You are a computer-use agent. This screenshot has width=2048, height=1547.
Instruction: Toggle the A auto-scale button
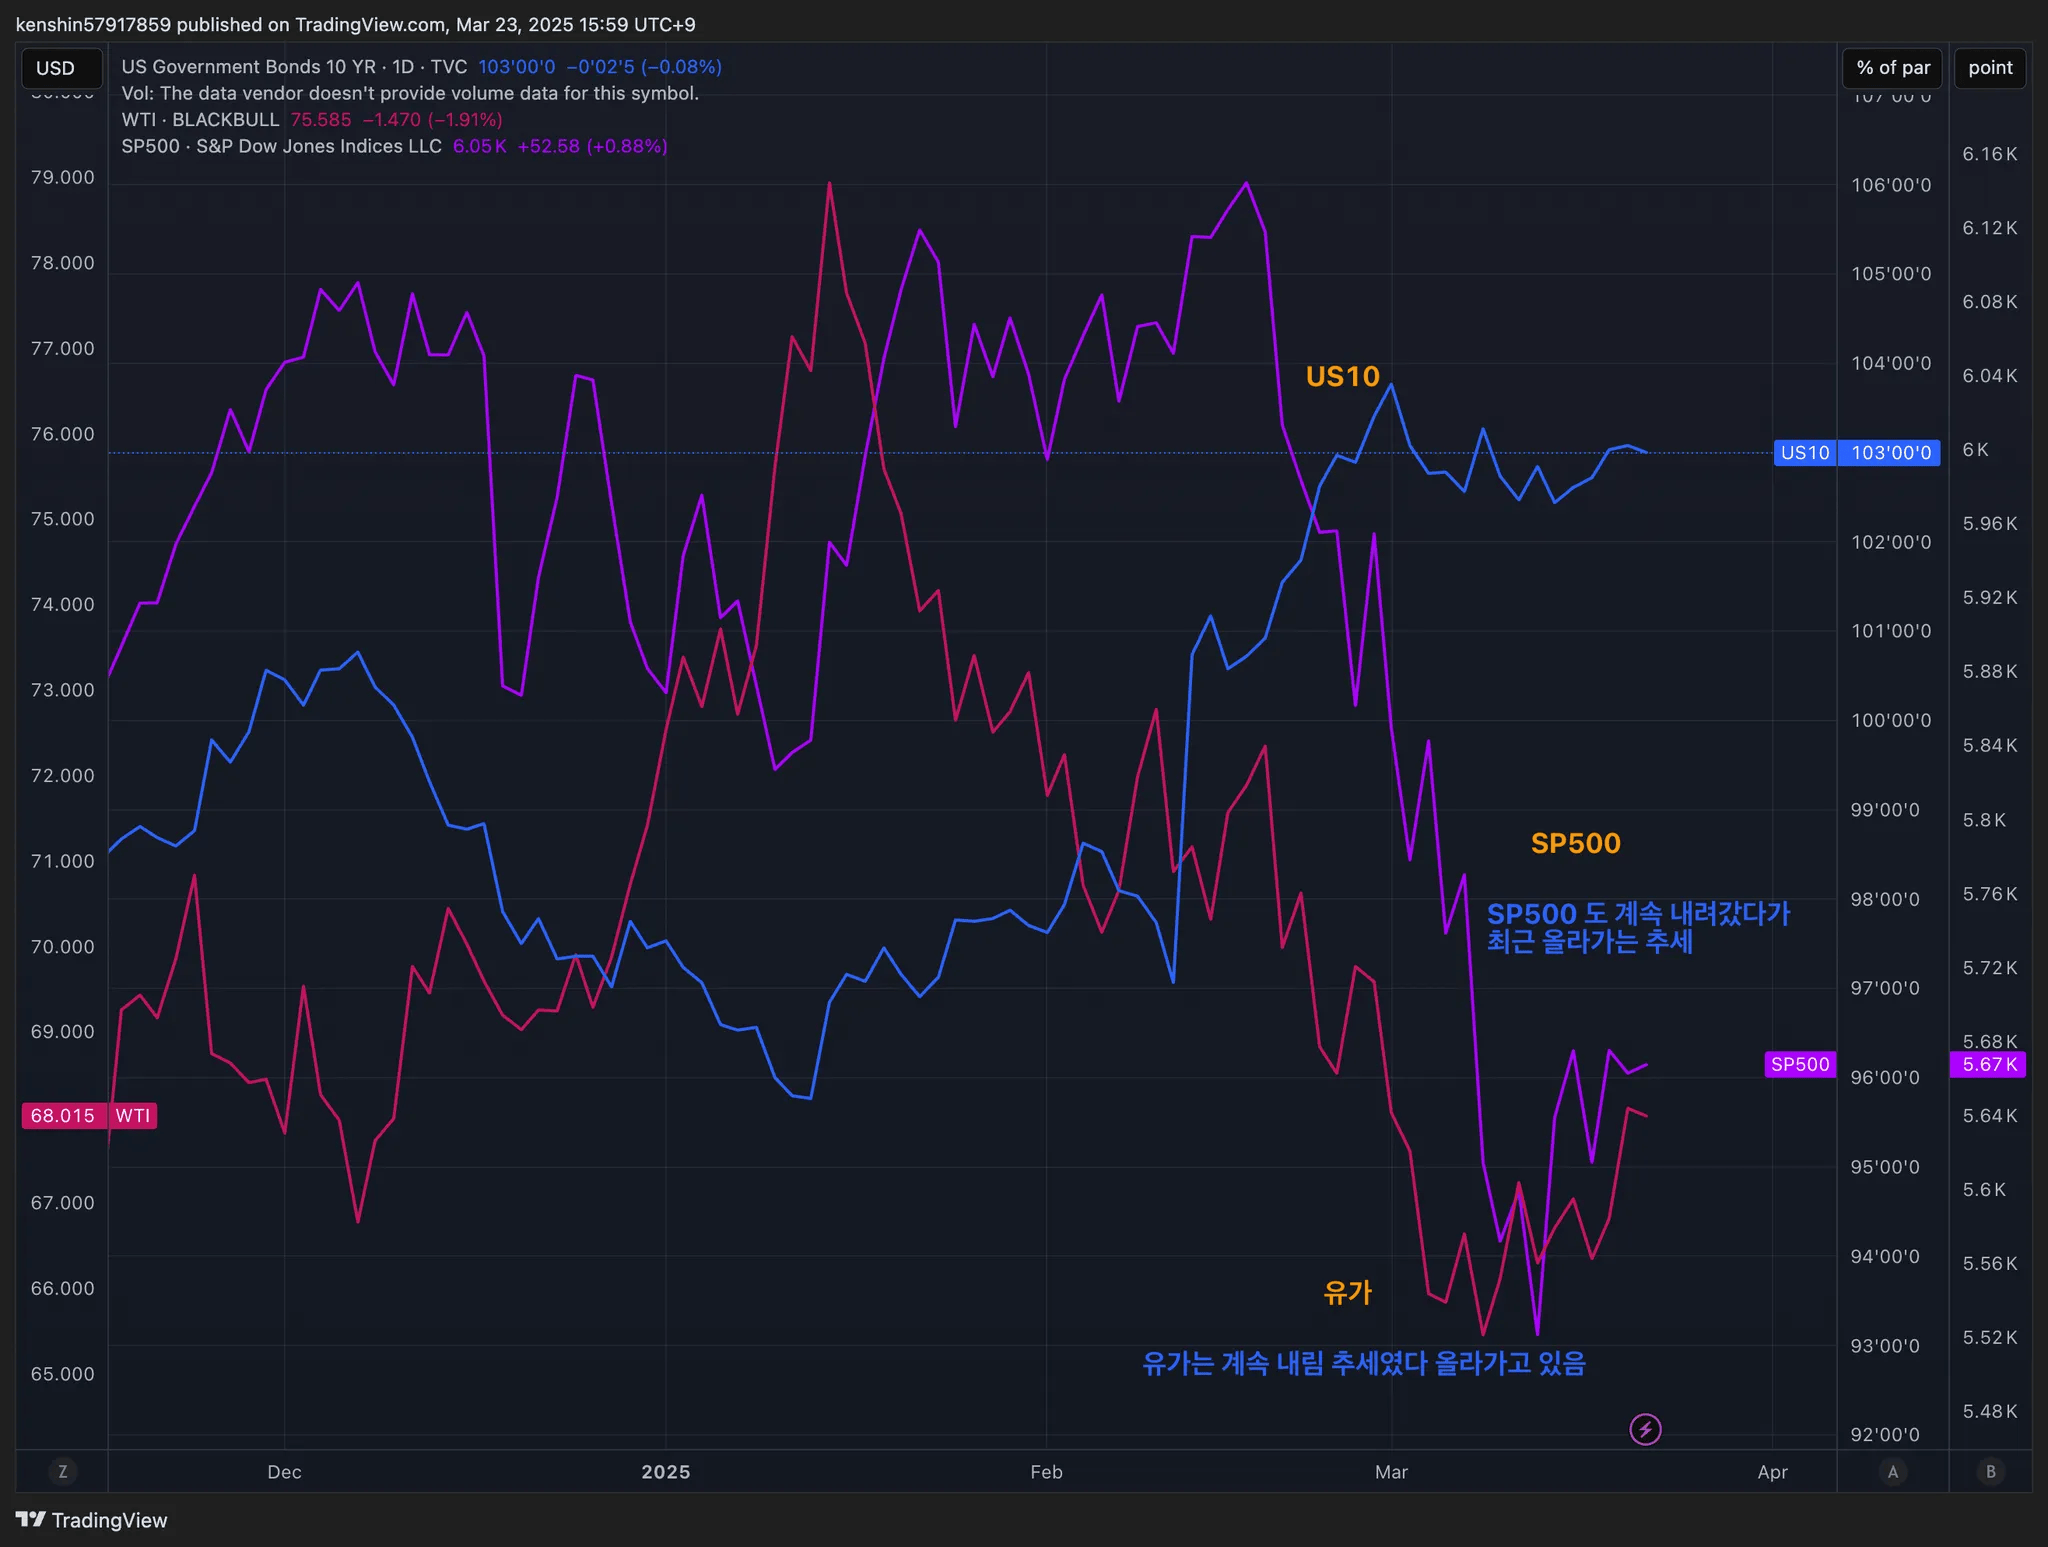1892,1471
